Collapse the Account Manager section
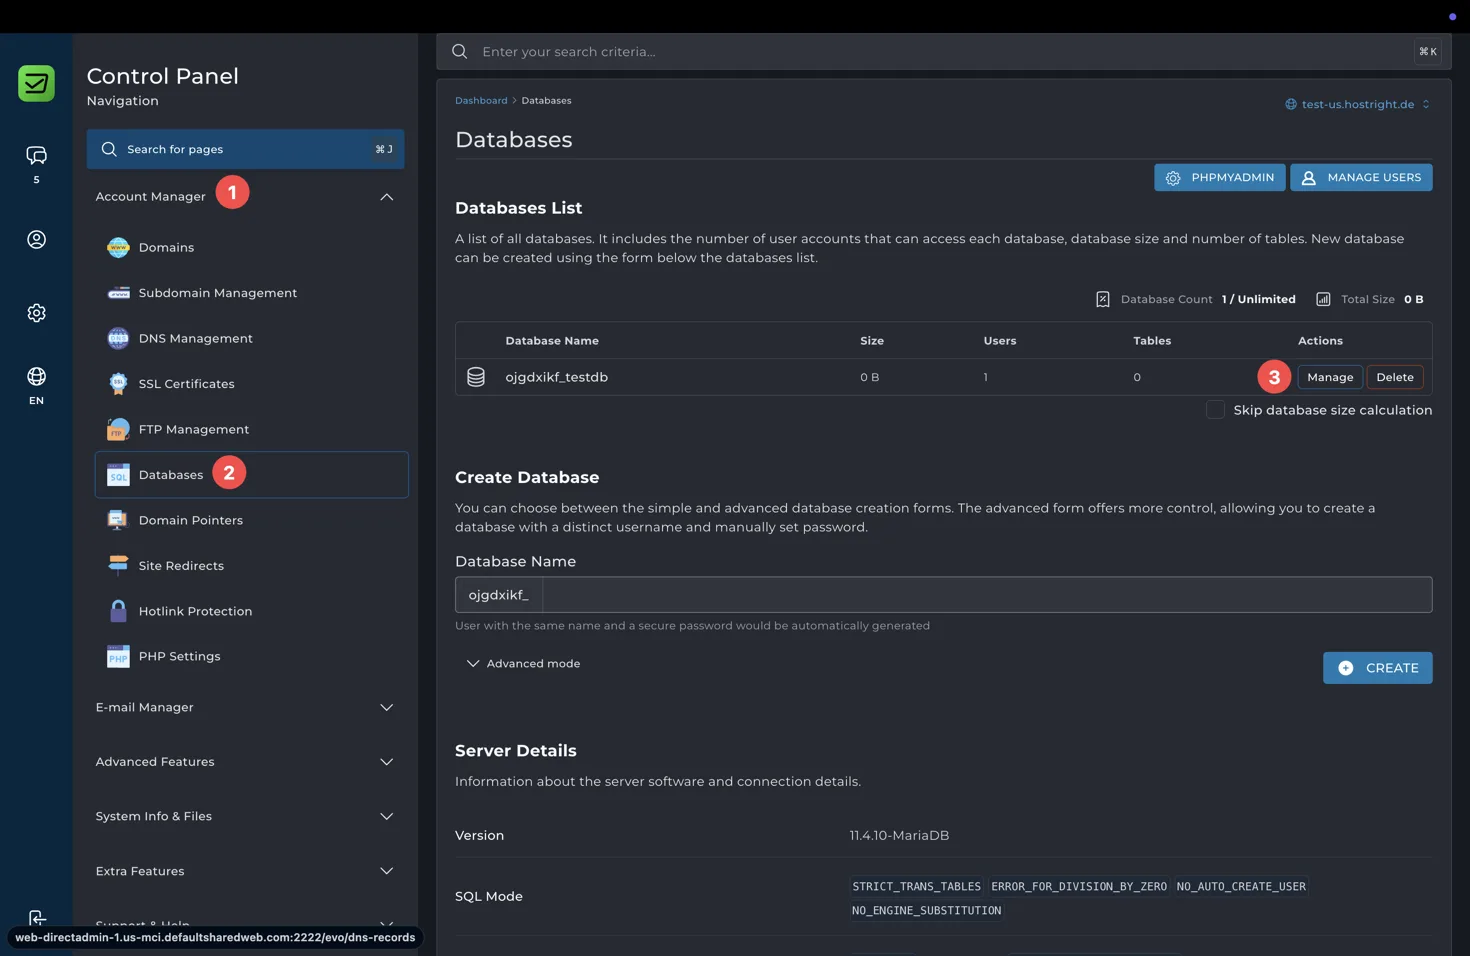Image resolution: width=1470 pixels, height=956 pixels. tap(386, 197)
